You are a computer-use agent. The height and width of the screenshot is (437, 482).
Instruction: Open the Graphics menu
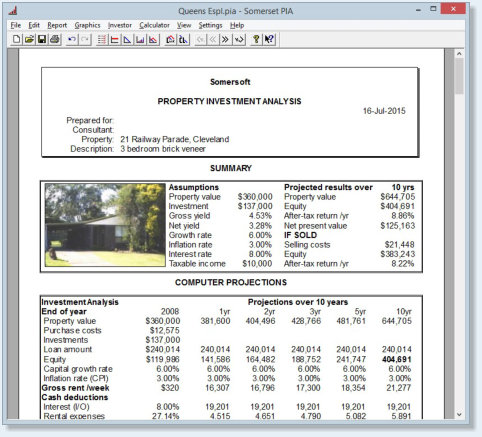point(87,25)
